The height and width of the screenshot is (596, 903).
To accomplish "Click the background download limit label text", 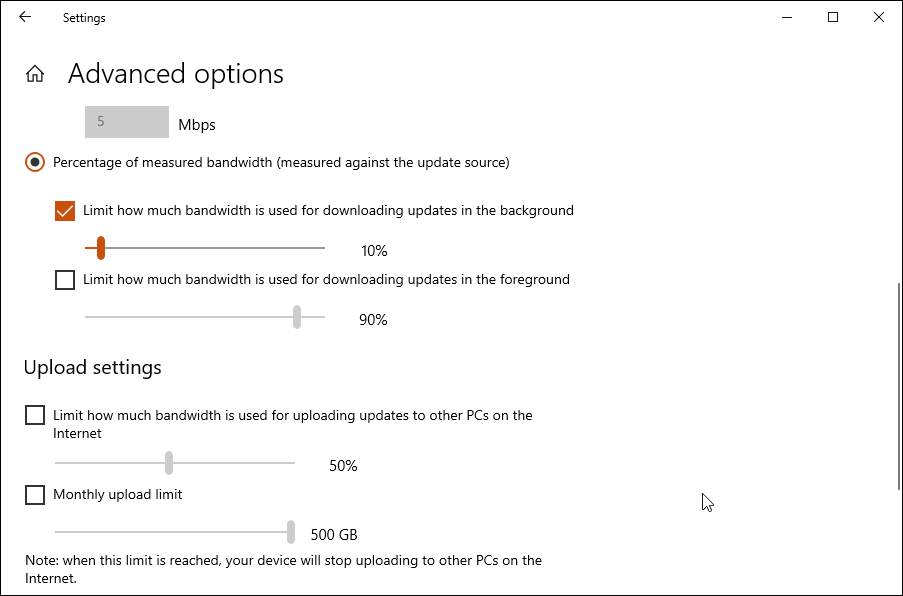I will pos(328,211).
